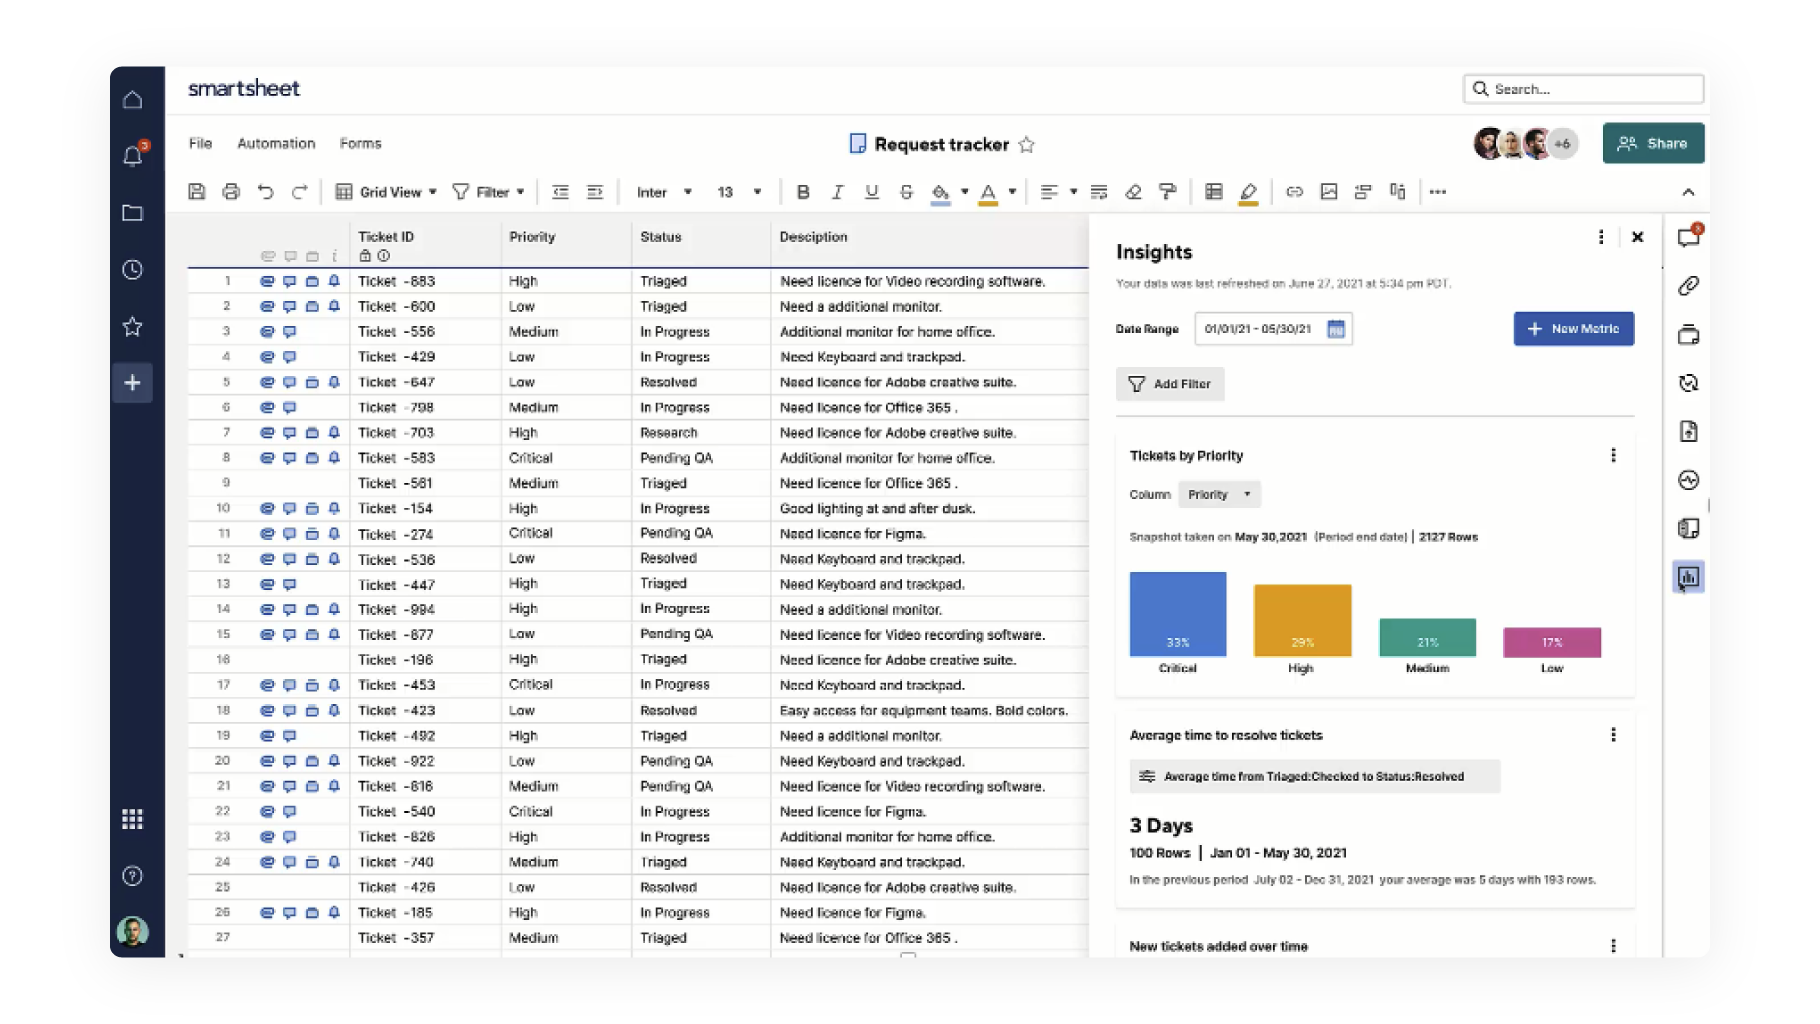1820x1024 pixels.
Task: Click the Share button
Action: point(1653,143)
